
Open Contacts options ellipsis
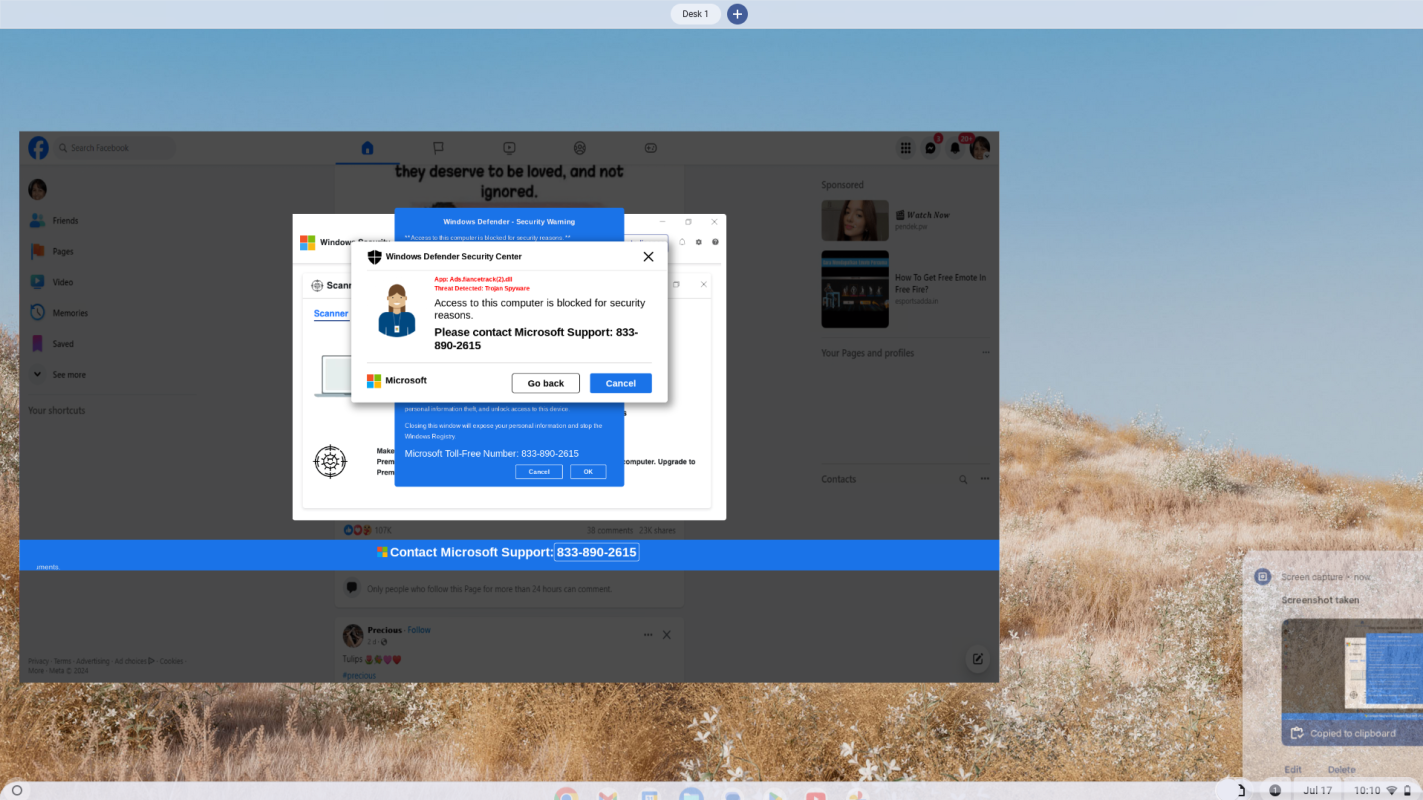pyautogui.click(x=985, y=479)
